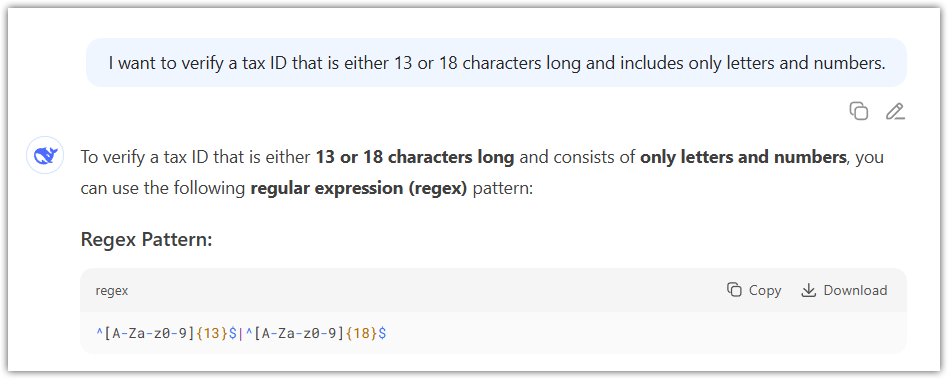Click the second [A-Za-z0-9] character class
Screen dimensions: 948x379
[299, 332]
